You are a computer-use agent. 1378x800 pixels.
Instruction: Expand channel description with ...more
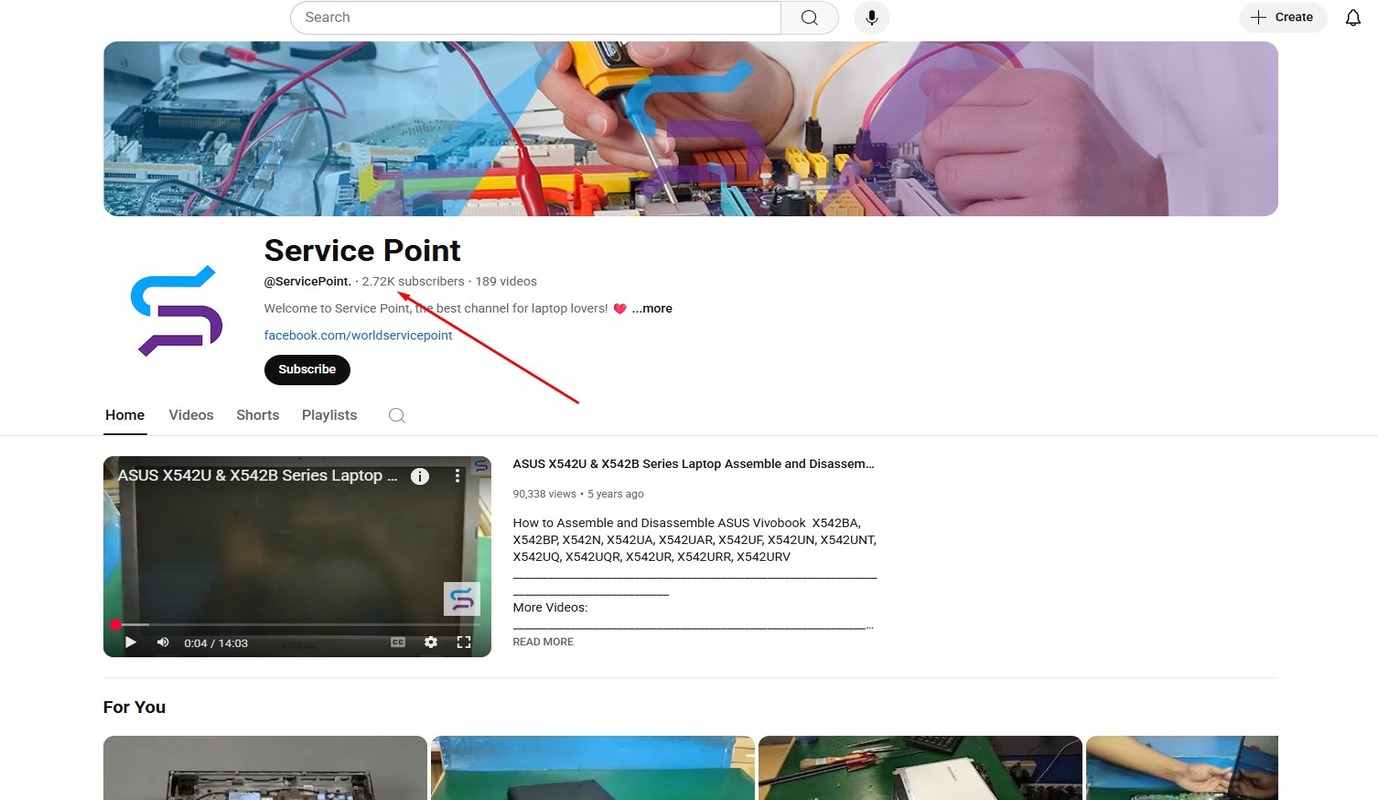pyautogui.click(x=652, y=309)
